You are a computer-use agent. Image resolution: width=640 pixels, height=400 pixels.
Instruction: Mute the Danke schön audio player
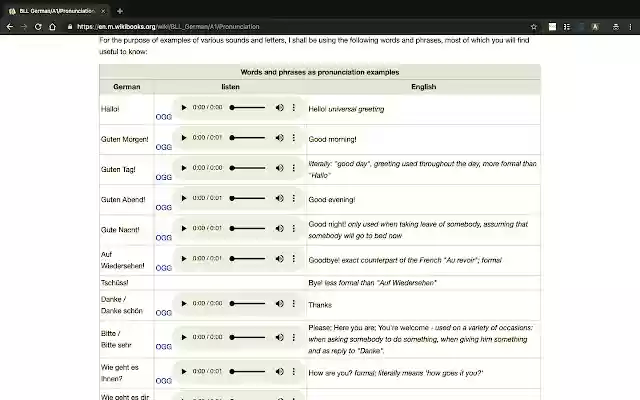point(280,303)
